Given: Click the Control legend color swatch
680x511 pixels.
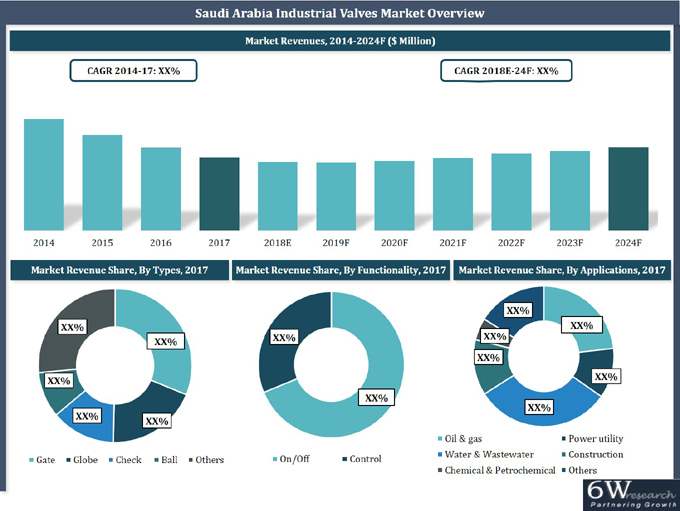Looking at the screenshot, I should pyautogui.click(x=345, y=459).
